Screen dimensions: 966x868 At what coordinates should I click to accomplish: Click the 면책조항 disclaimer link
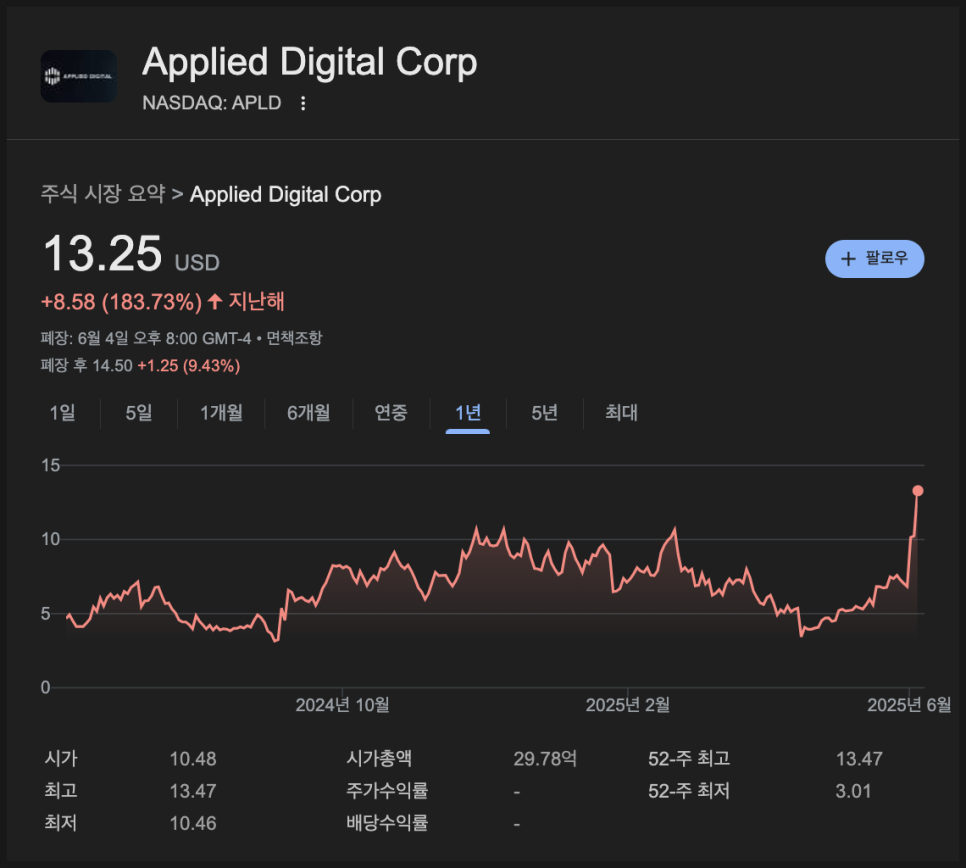click(x=294, y=338)
